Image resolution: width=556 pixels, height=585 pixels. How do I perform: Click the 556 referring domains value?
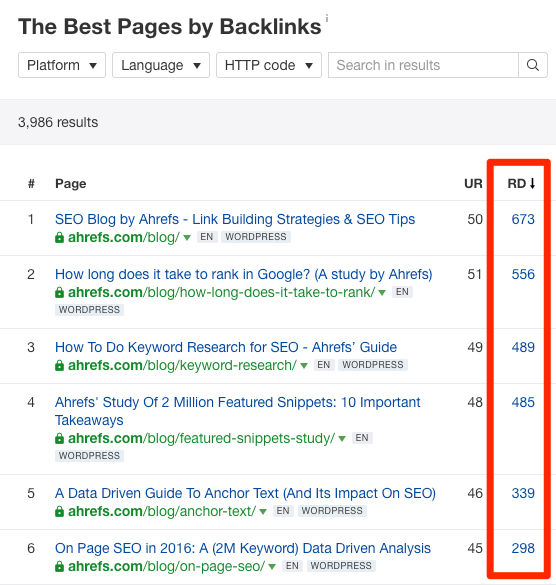pos(523,275)
